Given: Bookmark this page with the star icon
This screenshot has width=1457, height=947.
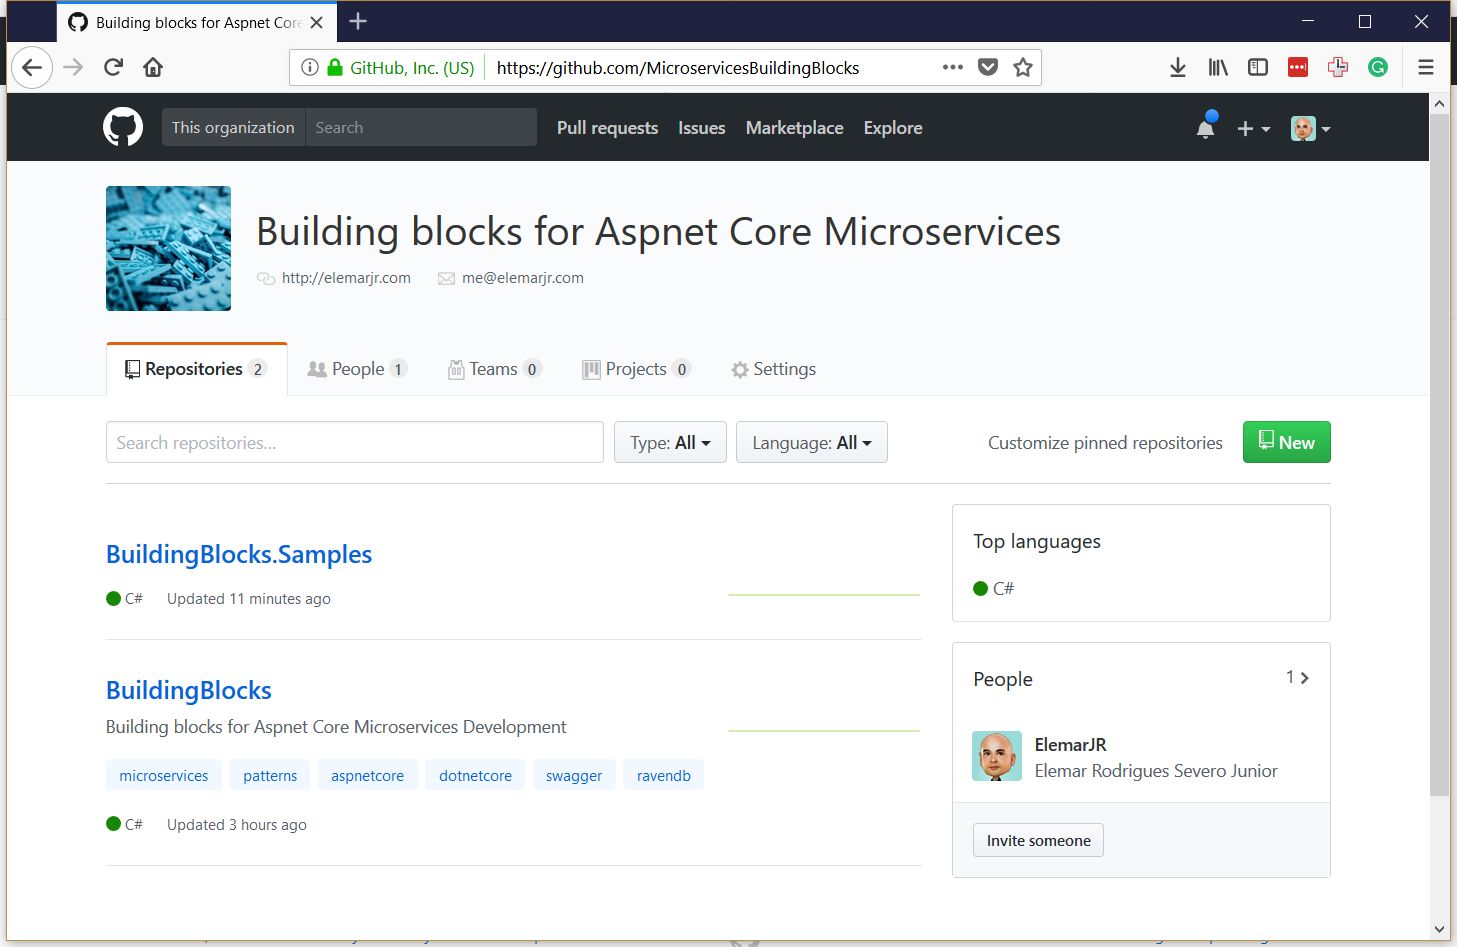Looking at the screenshot, I should [1022, 67].
